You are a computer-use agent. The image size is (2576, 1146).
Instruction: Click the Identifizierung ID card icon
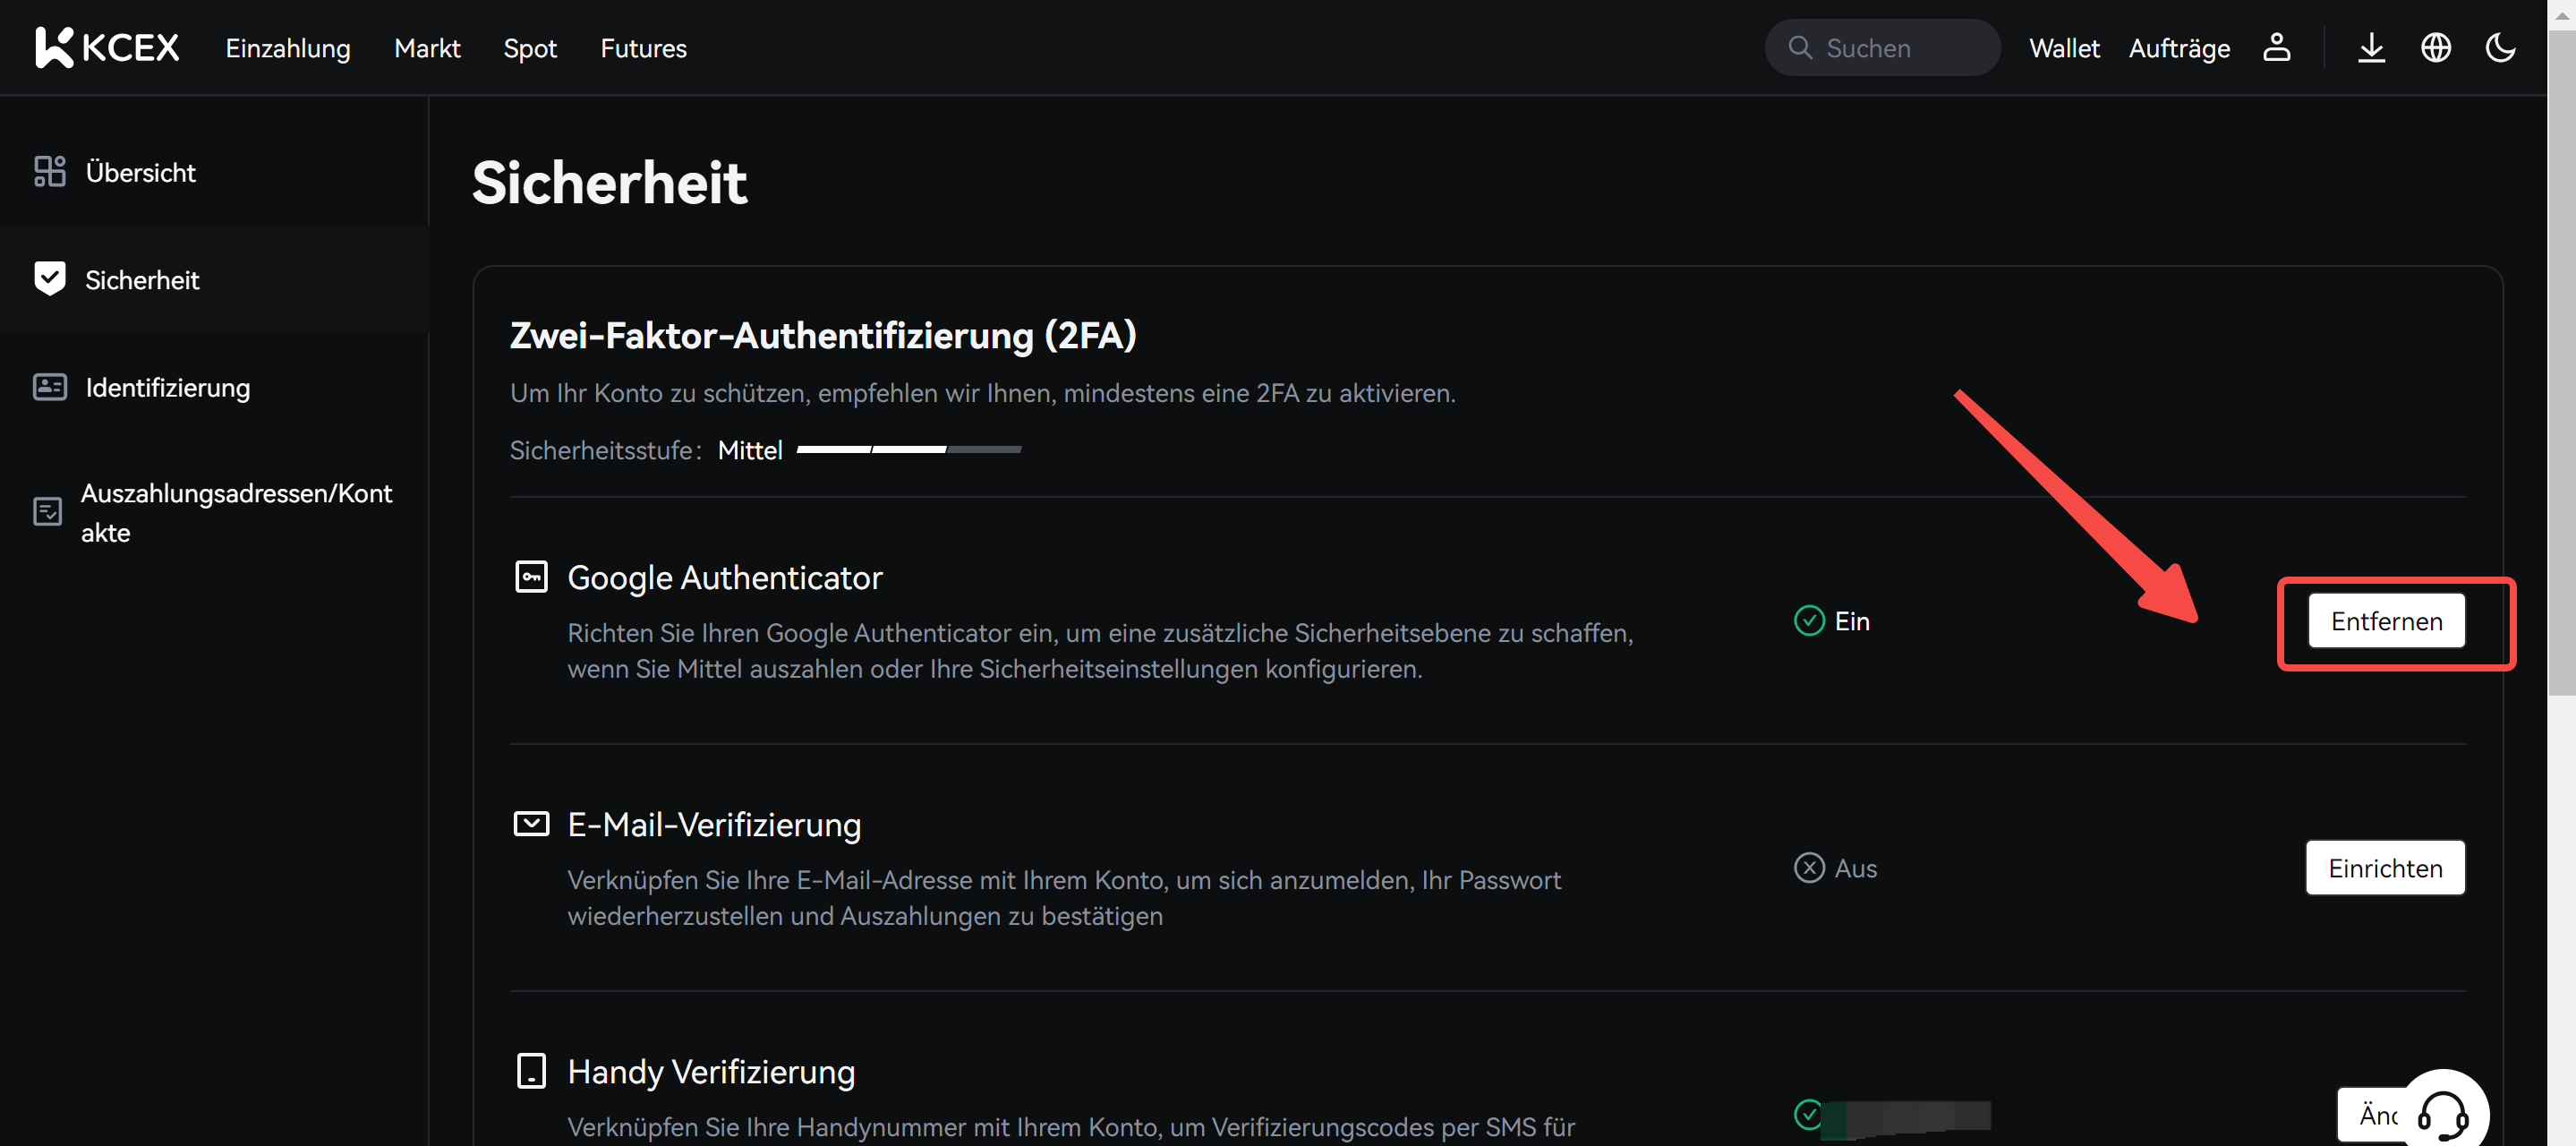click(49, 387)
